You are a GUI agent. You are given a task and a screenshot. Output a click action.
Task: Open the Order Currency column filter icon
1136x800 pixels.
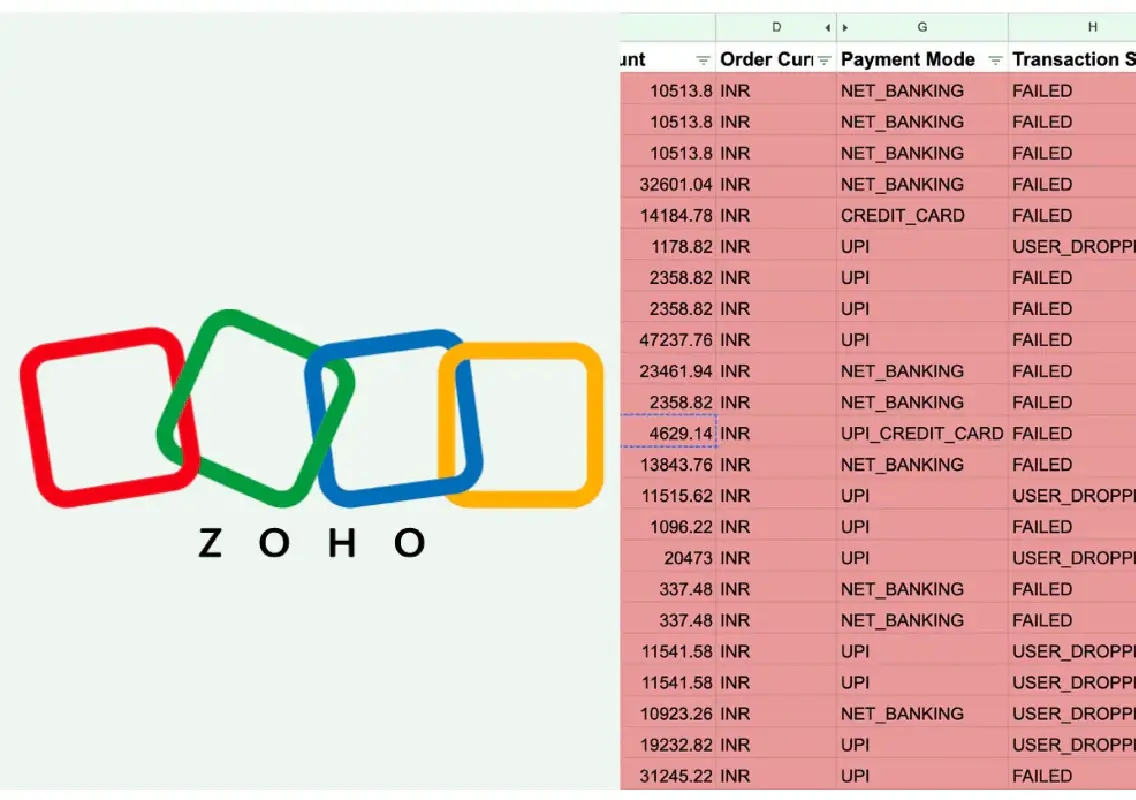point(824,60)
